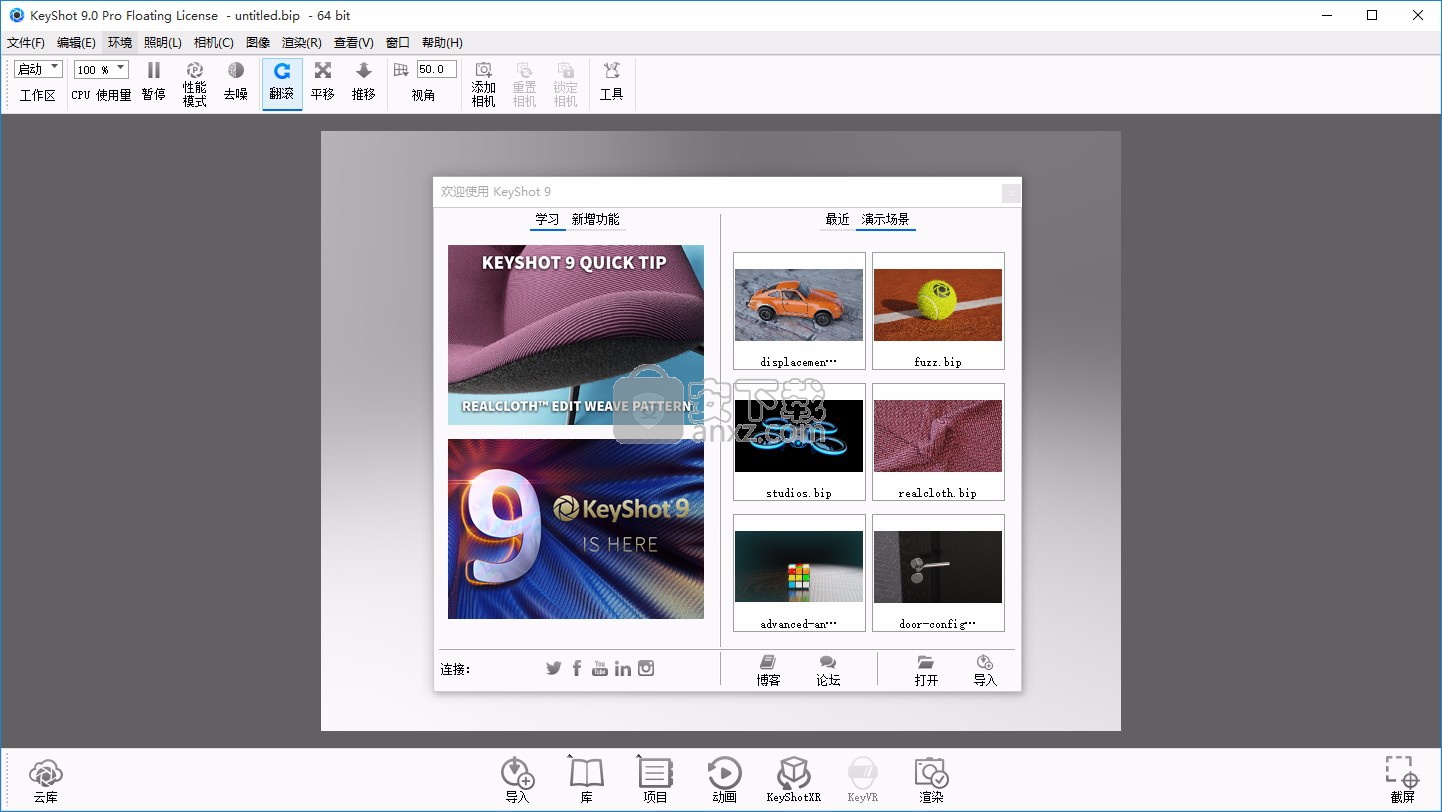Viewport: 1442px width, 812px height.
Task: Select the dolly (推移) camera tool
Action: 363,82
